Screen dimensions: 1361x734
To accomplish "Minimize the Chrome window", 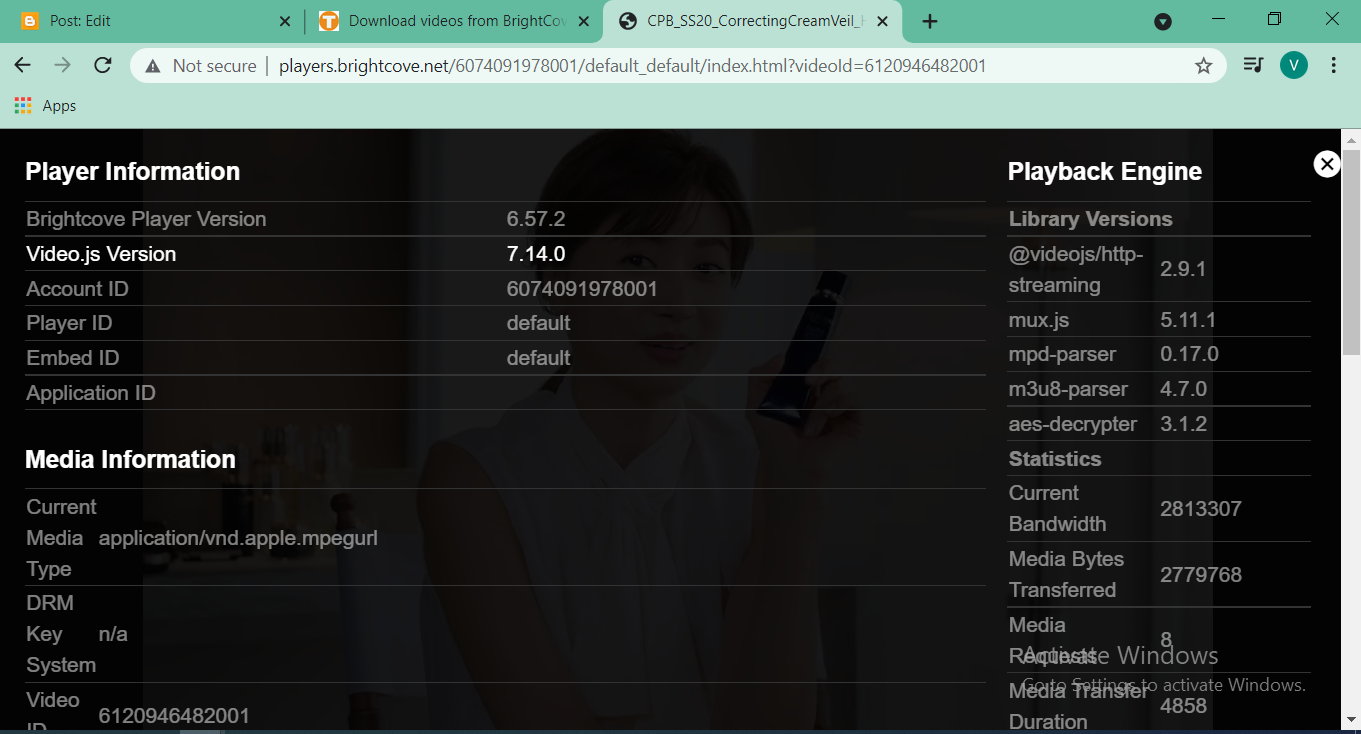I will (1218, 19).
